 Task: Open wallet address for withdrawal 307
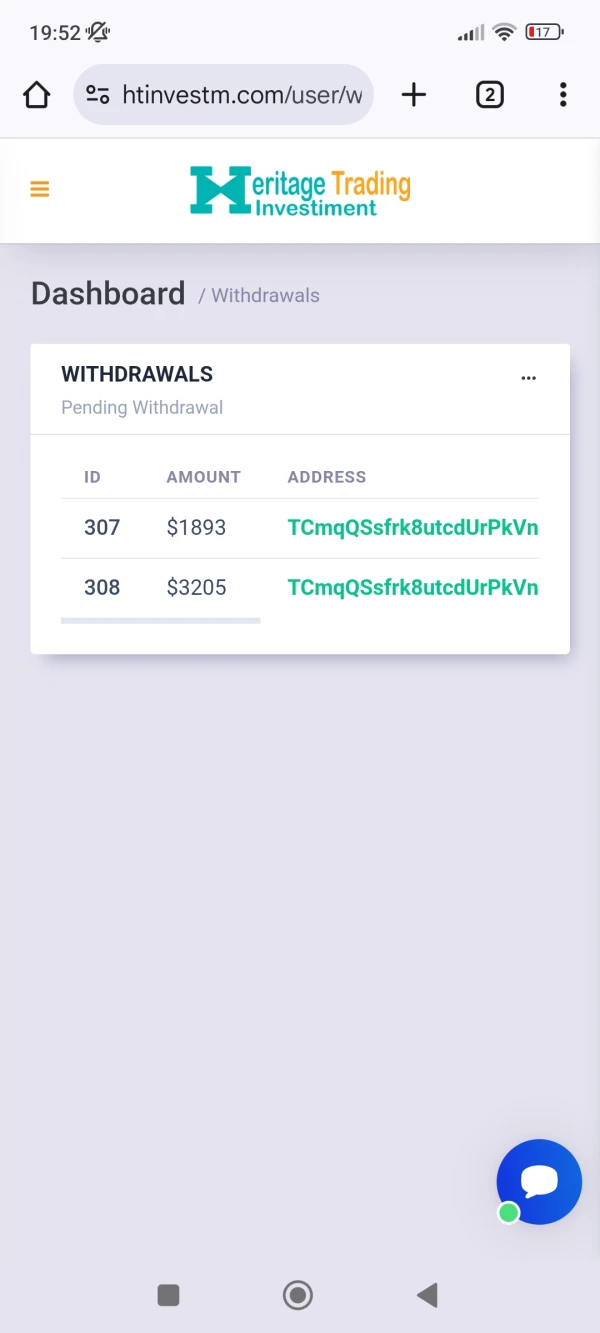pyautogui.click(x=412, y=528)
